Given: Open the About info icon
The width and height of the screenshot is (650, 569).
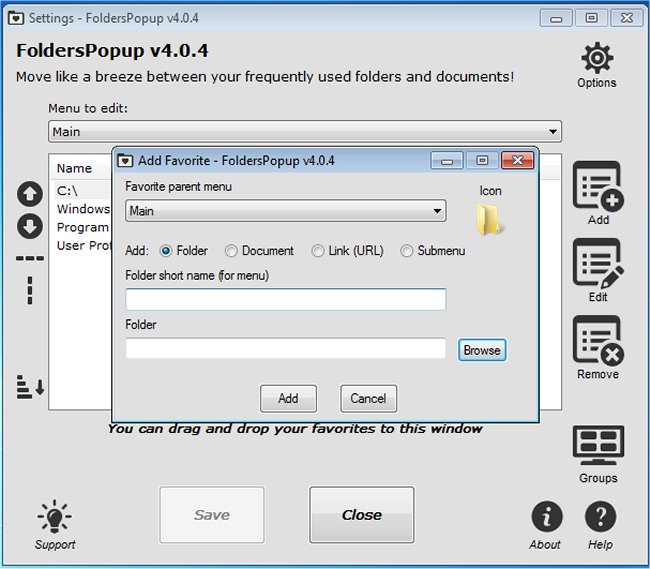Looking at the screenshot, I should pyautogui.click(x=547, y=516).
